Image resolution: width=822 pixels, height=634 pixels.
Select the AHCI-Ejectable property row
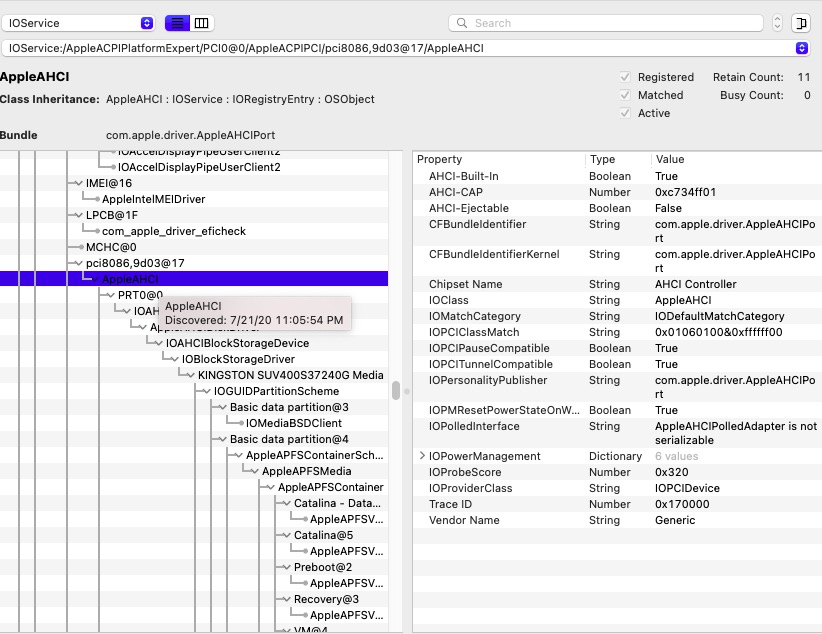617,208
